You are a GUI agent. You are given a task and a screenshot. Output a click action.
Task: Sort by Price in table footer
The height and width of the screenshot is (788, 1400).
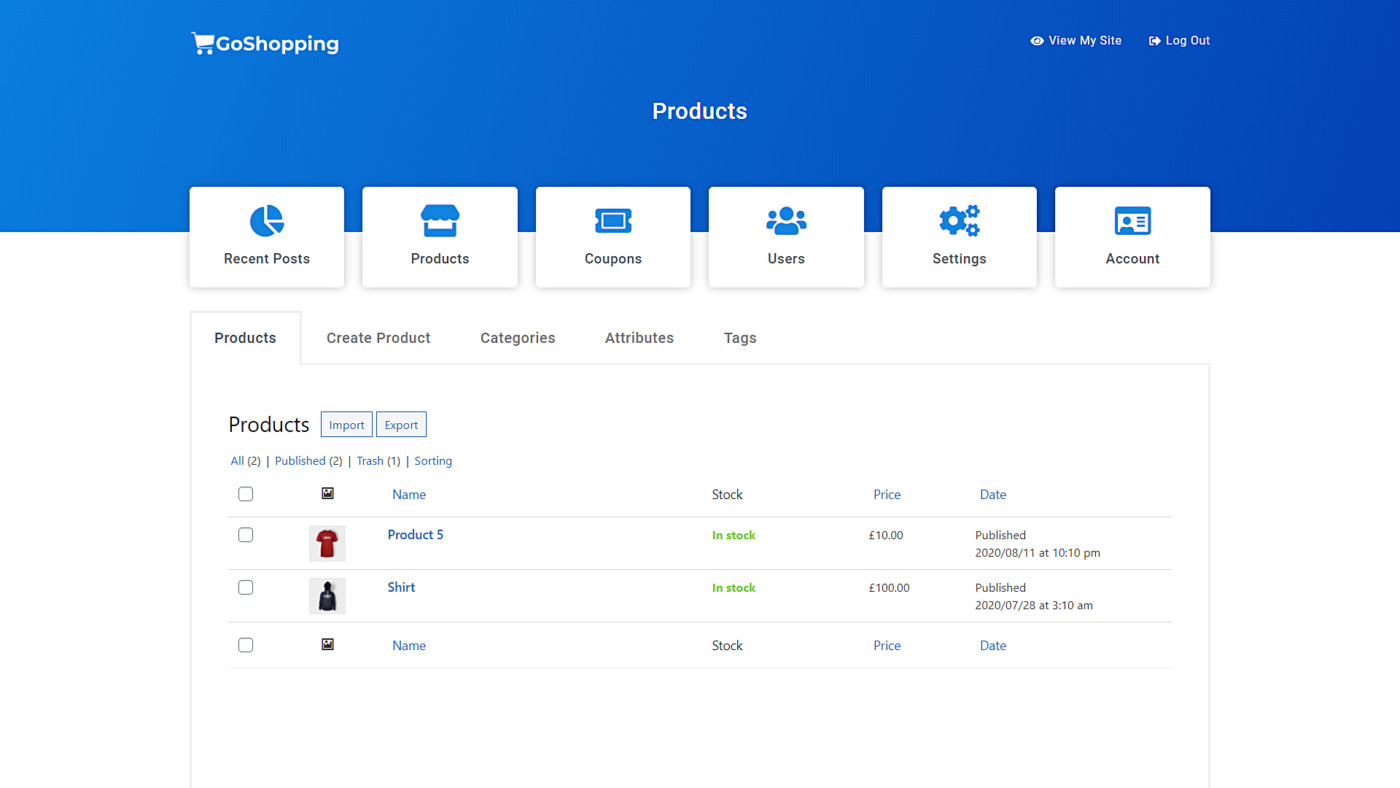(x=887, y=645)
